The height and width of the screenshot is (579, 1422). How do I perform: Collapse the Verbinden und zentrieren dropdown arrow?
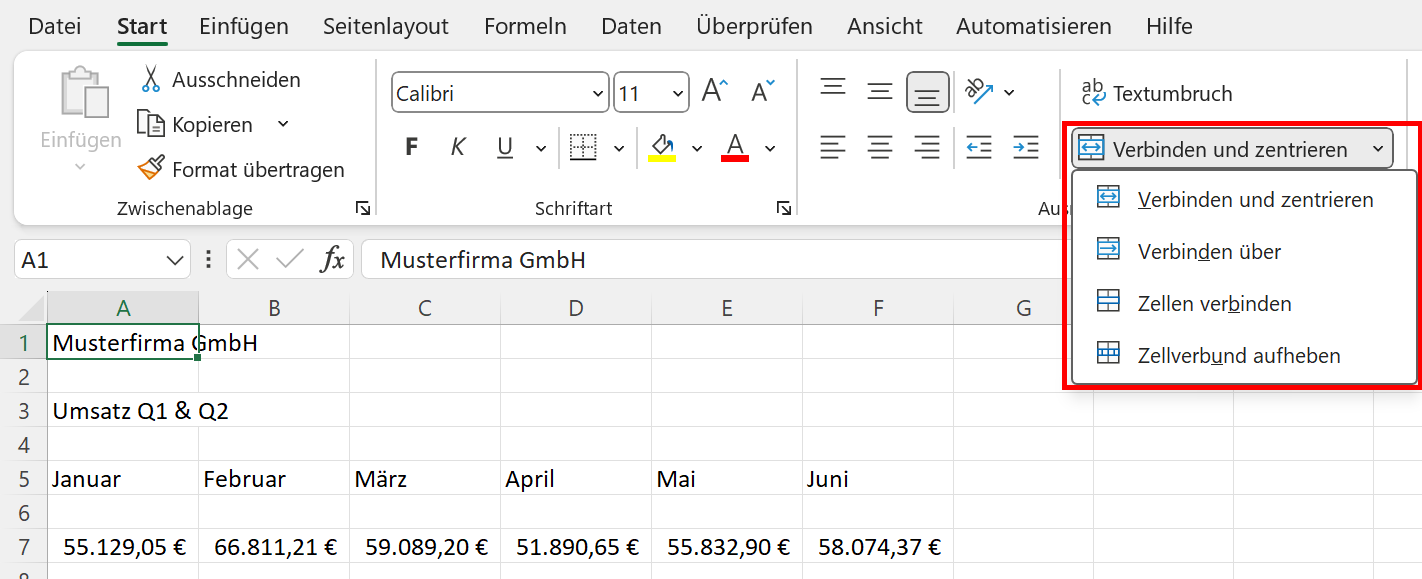tap(1378, 149)
